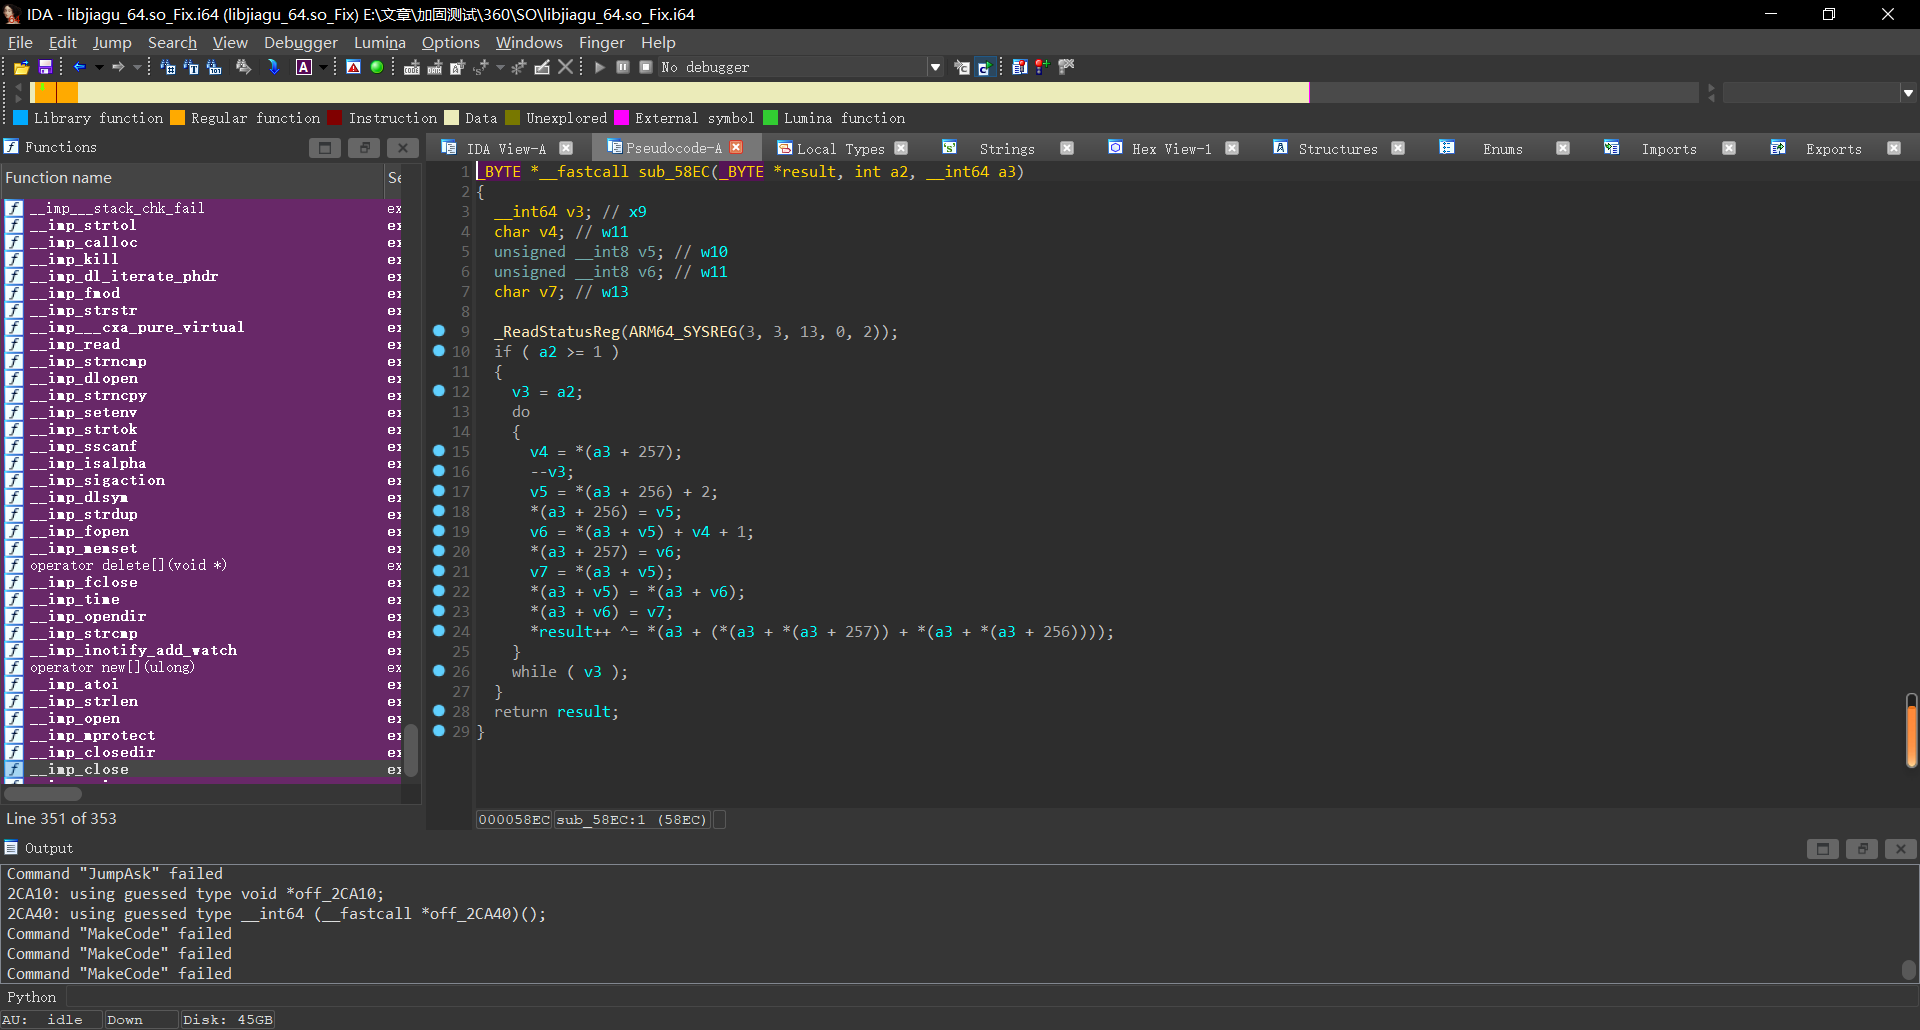Sort by the Function name column header
Image resolution: width=1920 pixels, height=1030 pixels.
tap(192, 178)
